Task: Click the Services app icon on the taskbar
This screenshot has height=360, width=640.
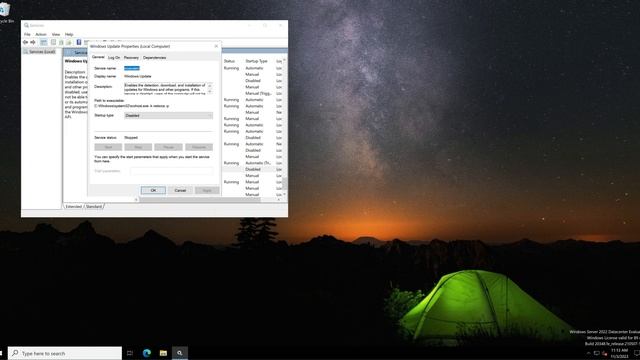Action: 180,353
